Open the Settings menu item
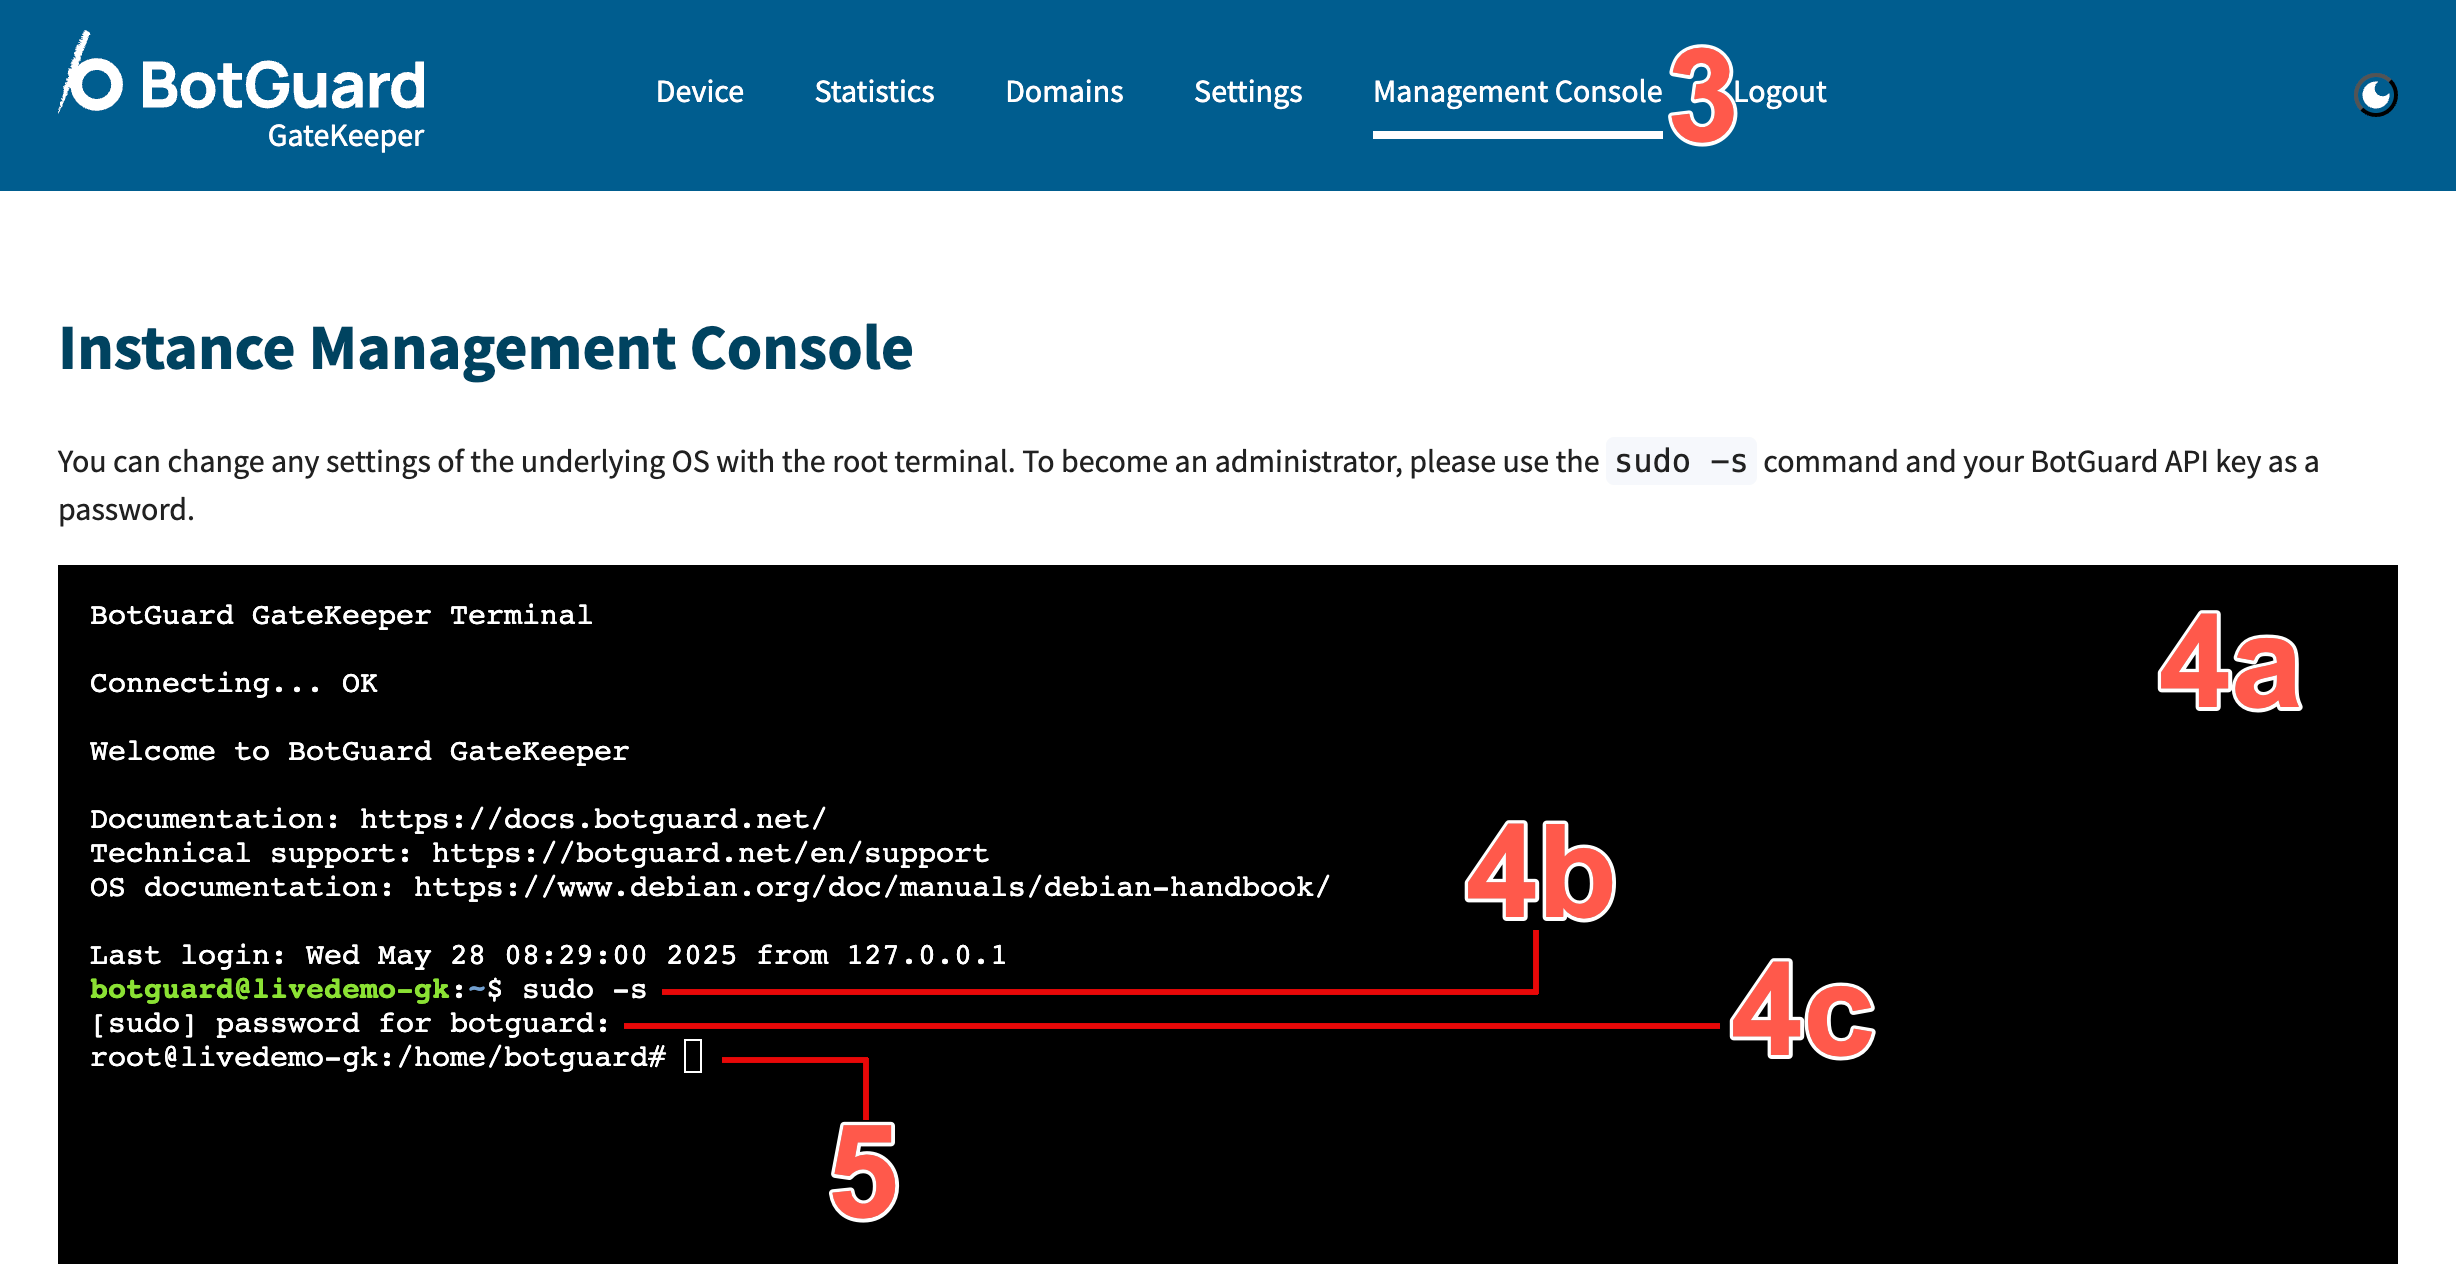Screen dimensions: 2456x1274 (x=1248, y=92)
